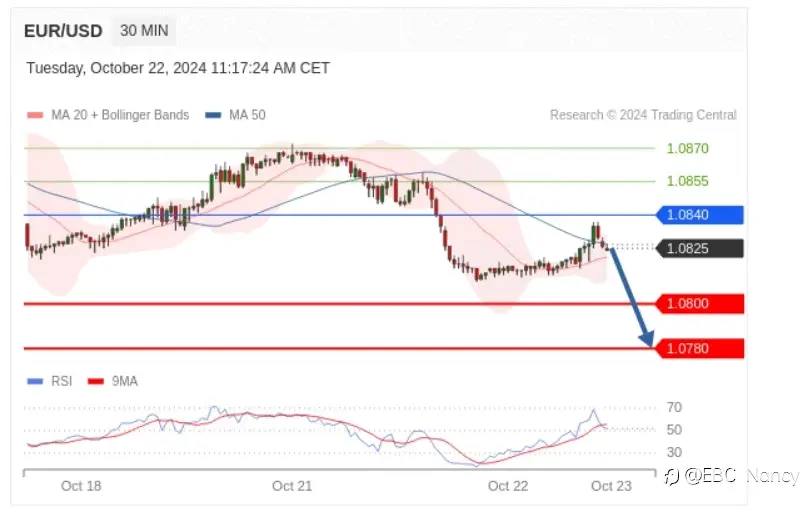Click the RSI 50 level label

click(674, 430)
